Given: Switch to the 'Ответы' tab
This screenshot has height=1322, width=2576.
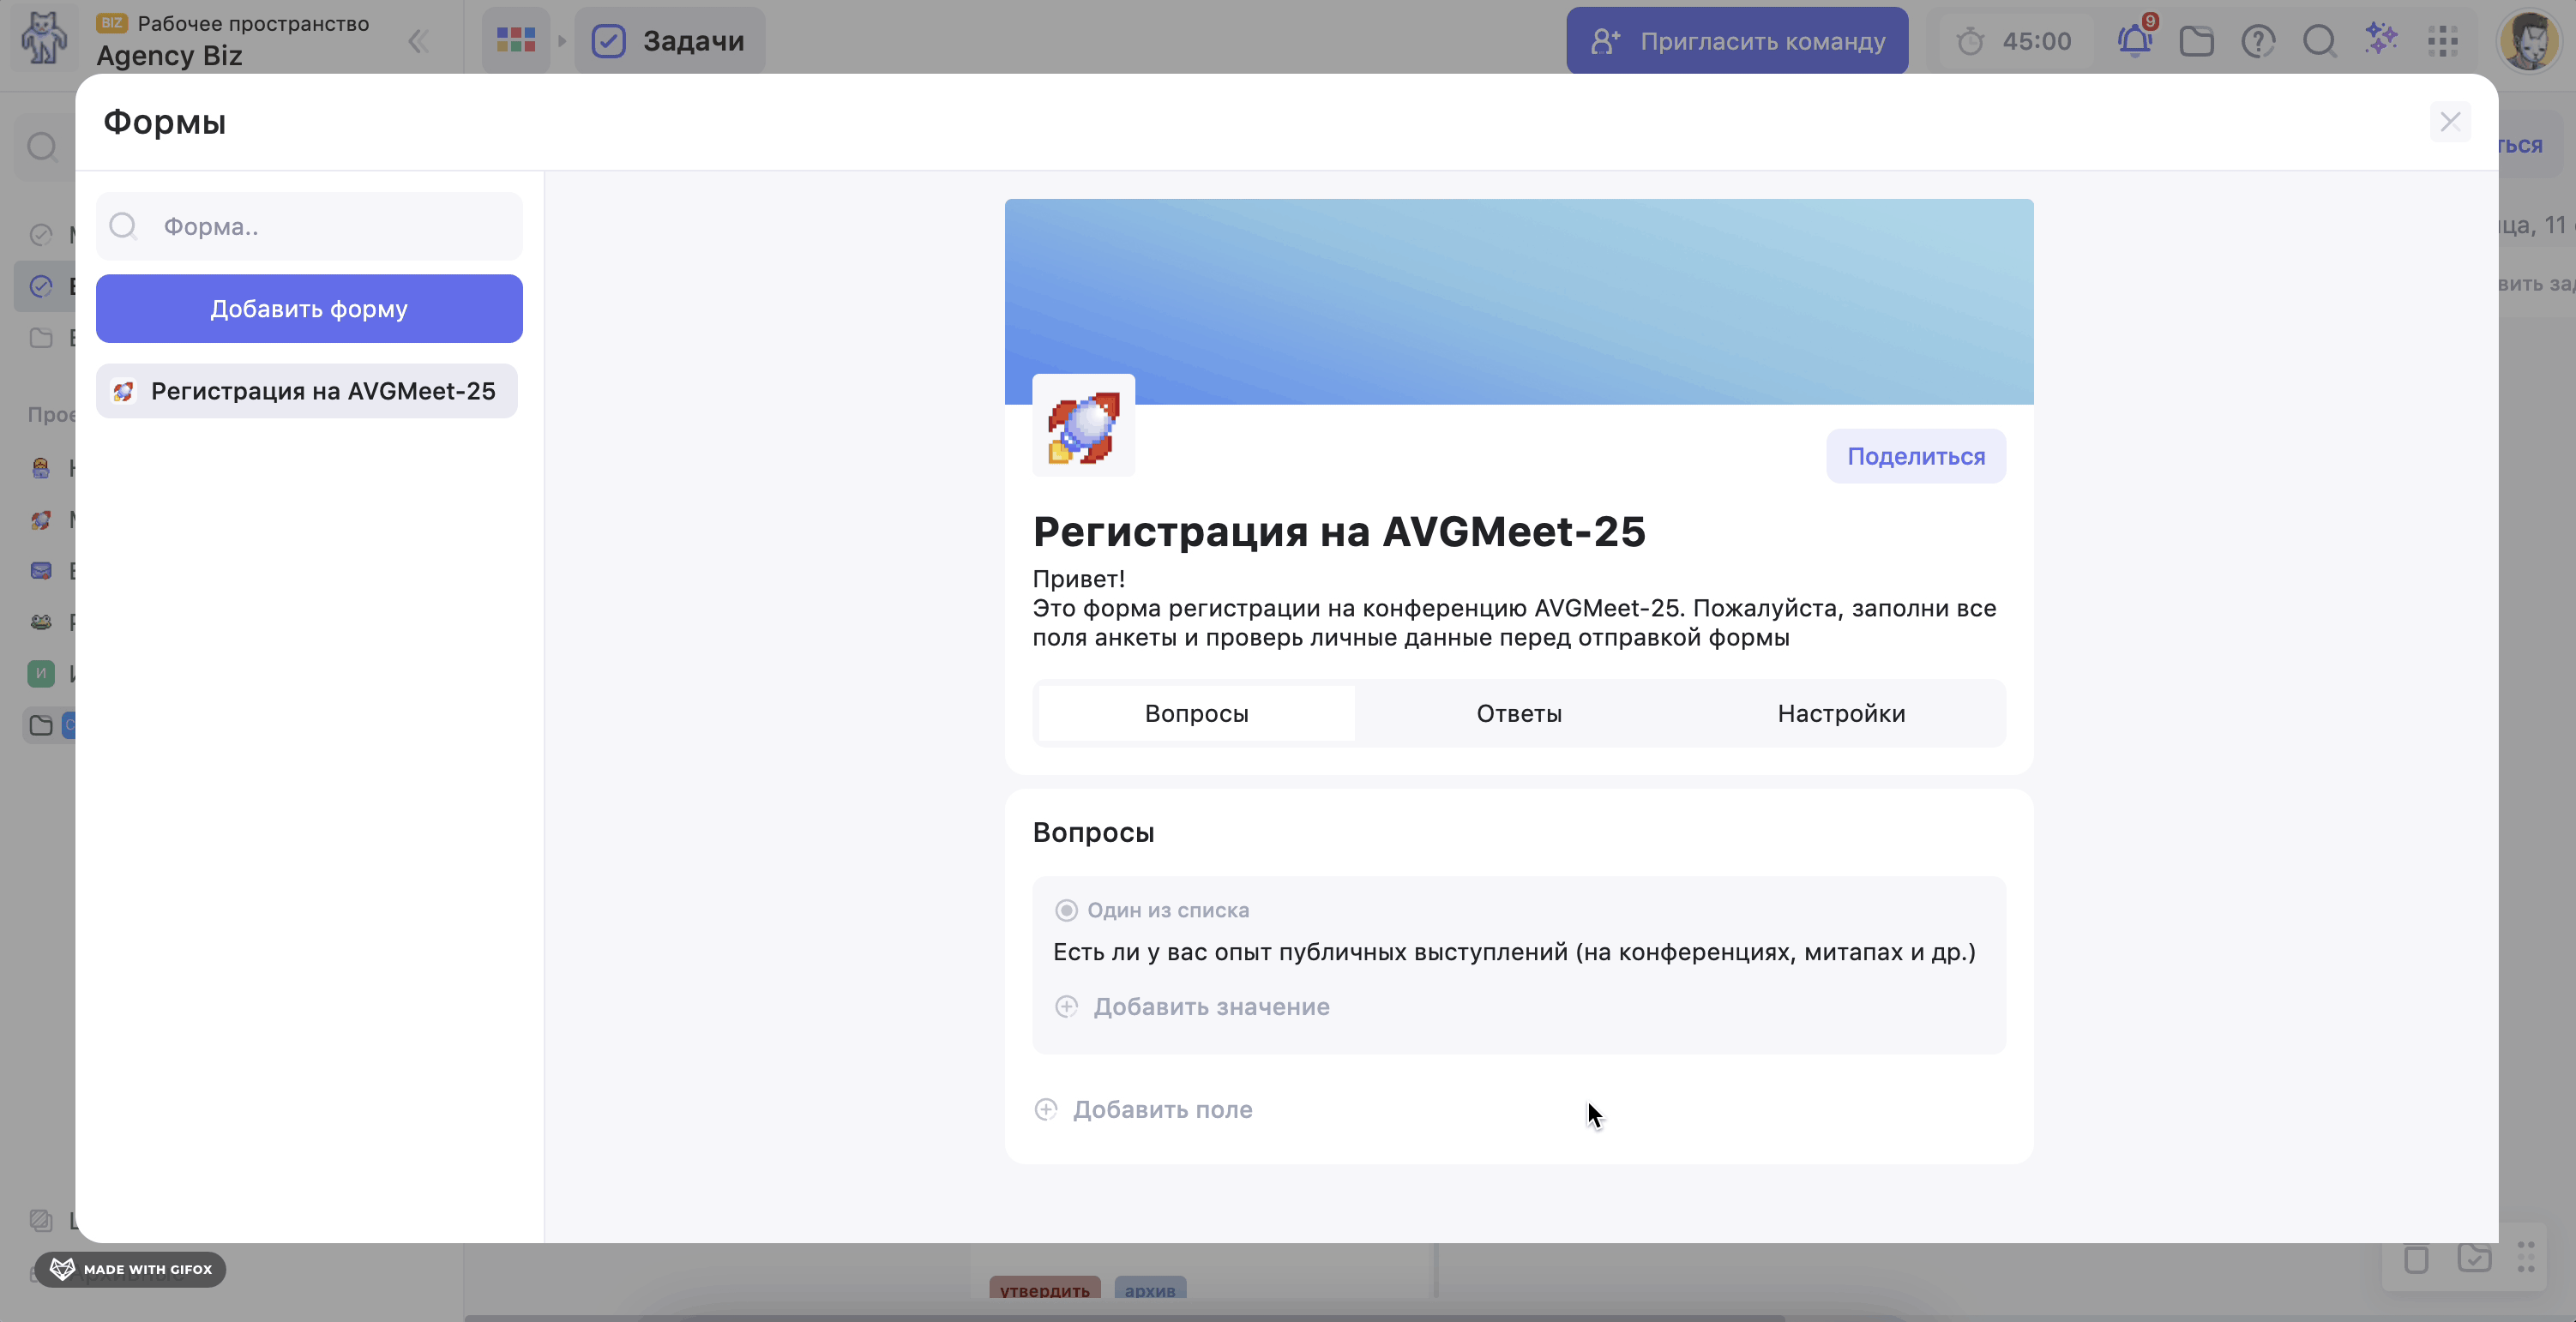Looking at the screenshot, I should 1518,713.
